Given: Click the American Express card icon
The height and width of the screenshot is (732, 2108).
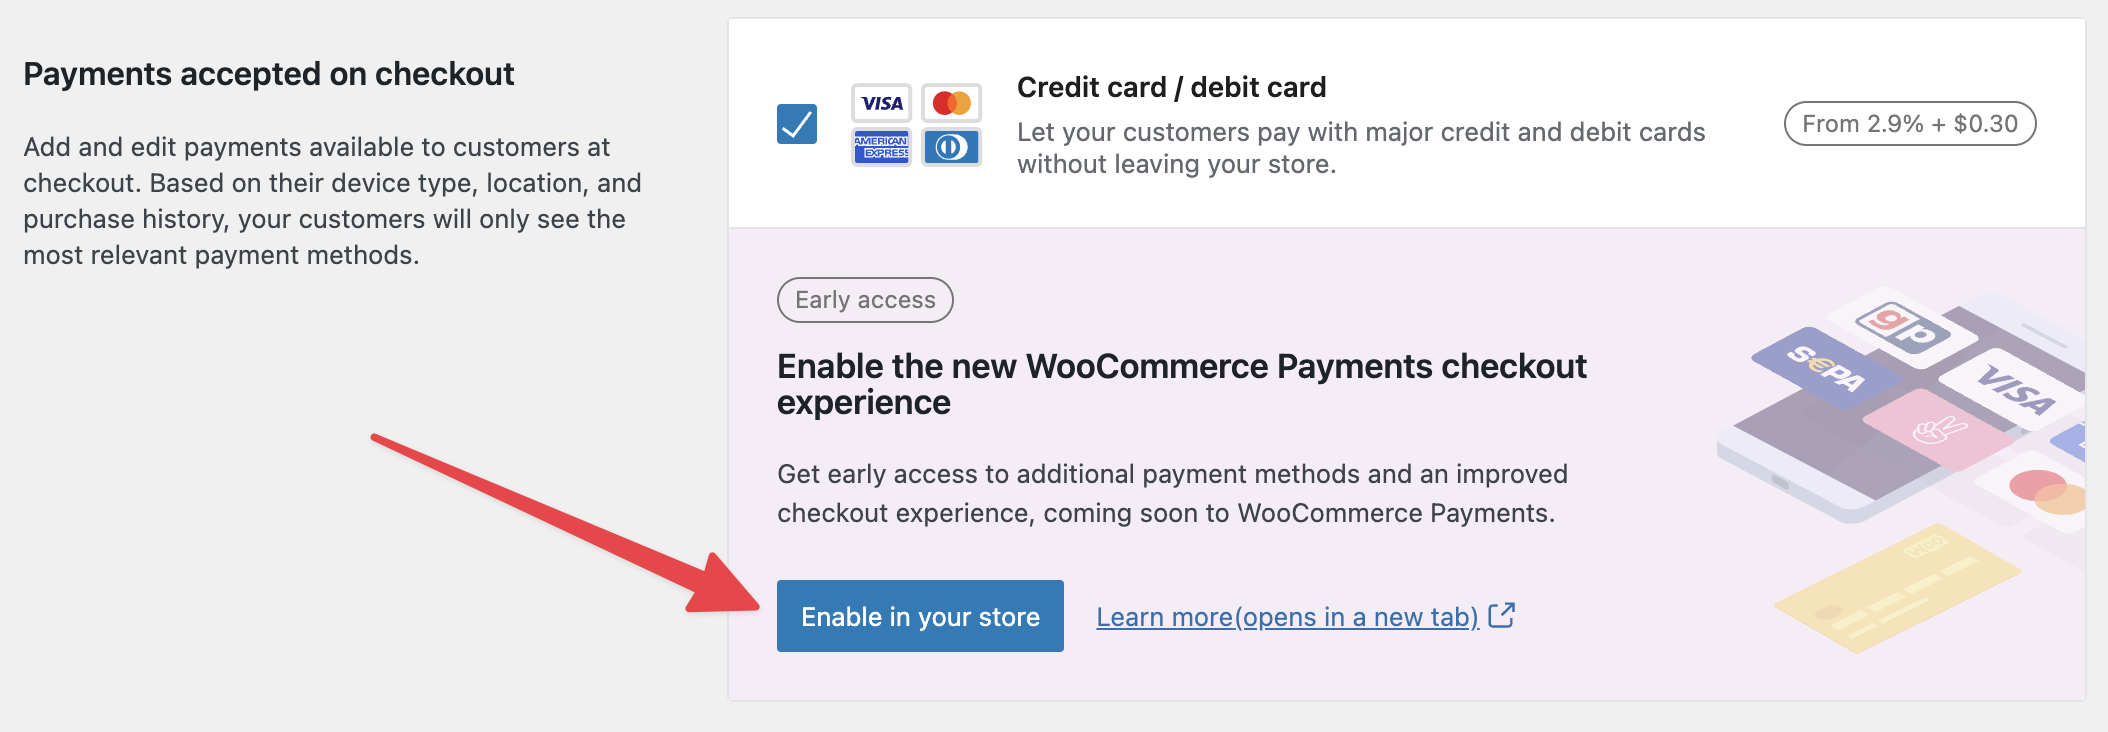Looking at the screenshot, I should (881, 147).
